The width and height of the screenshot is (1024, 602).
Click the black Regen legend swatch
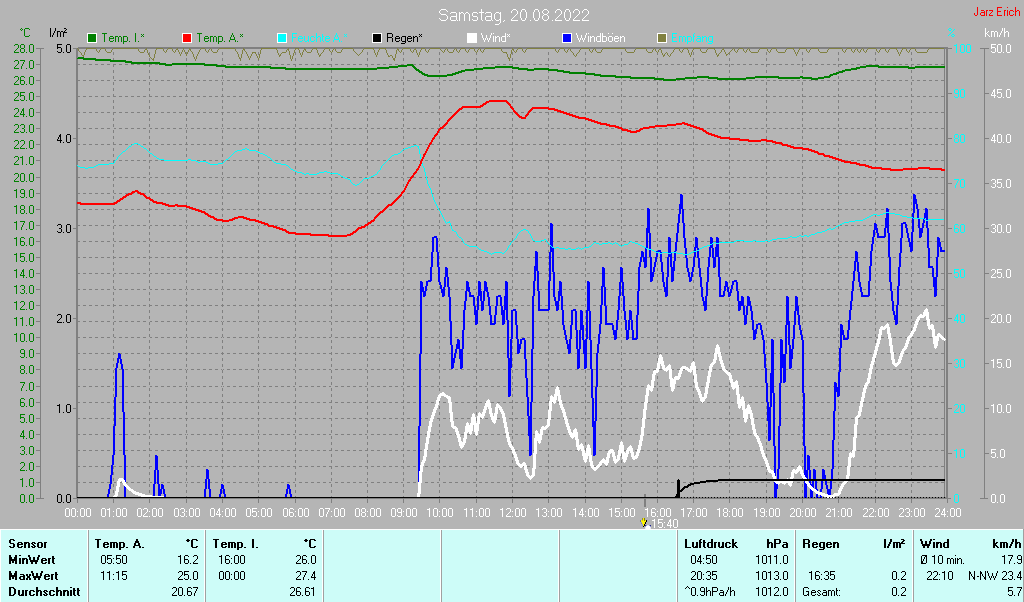click(377, 39)
